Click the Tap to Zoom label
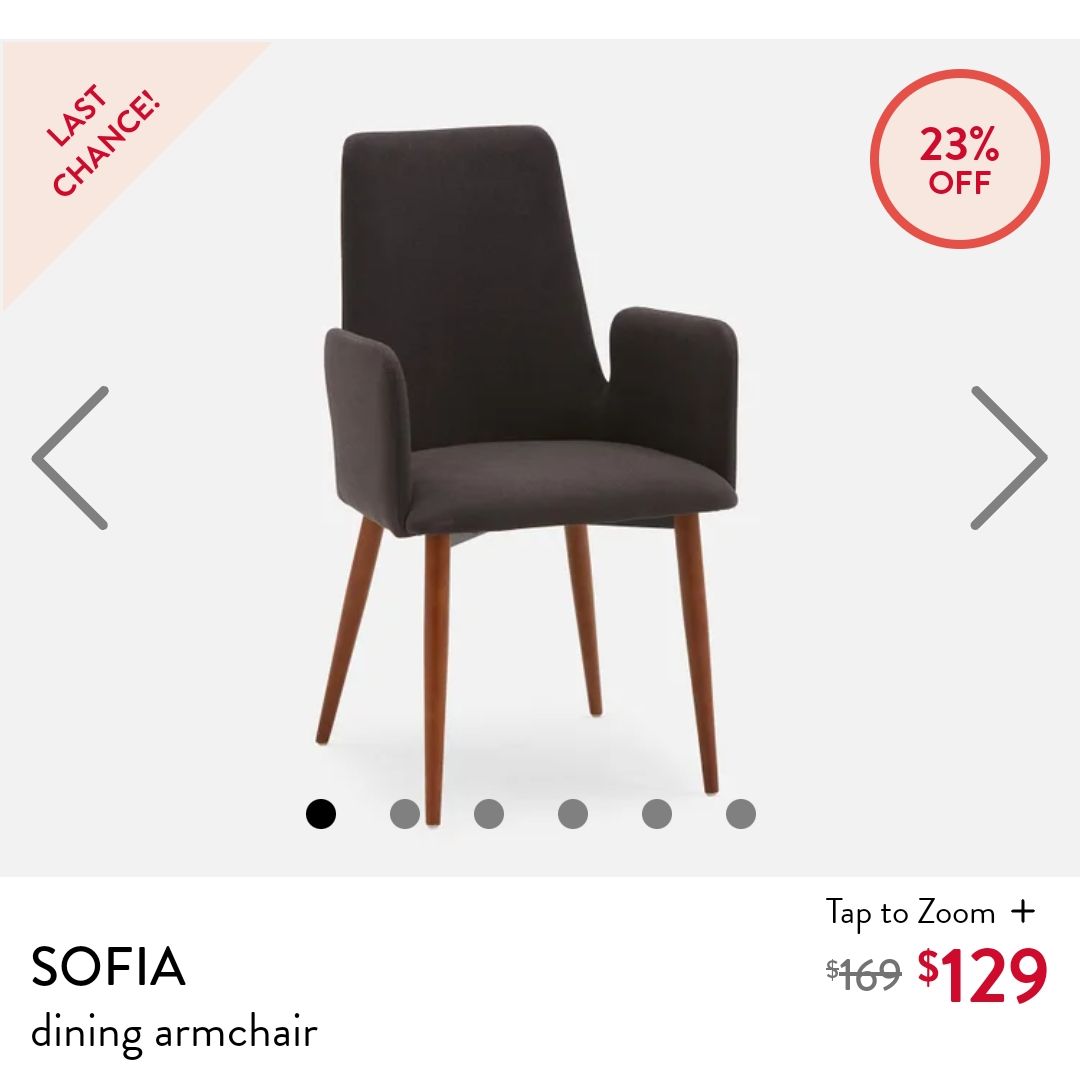The width and height of the screenshot is (1080, 1080). (911, 914)
